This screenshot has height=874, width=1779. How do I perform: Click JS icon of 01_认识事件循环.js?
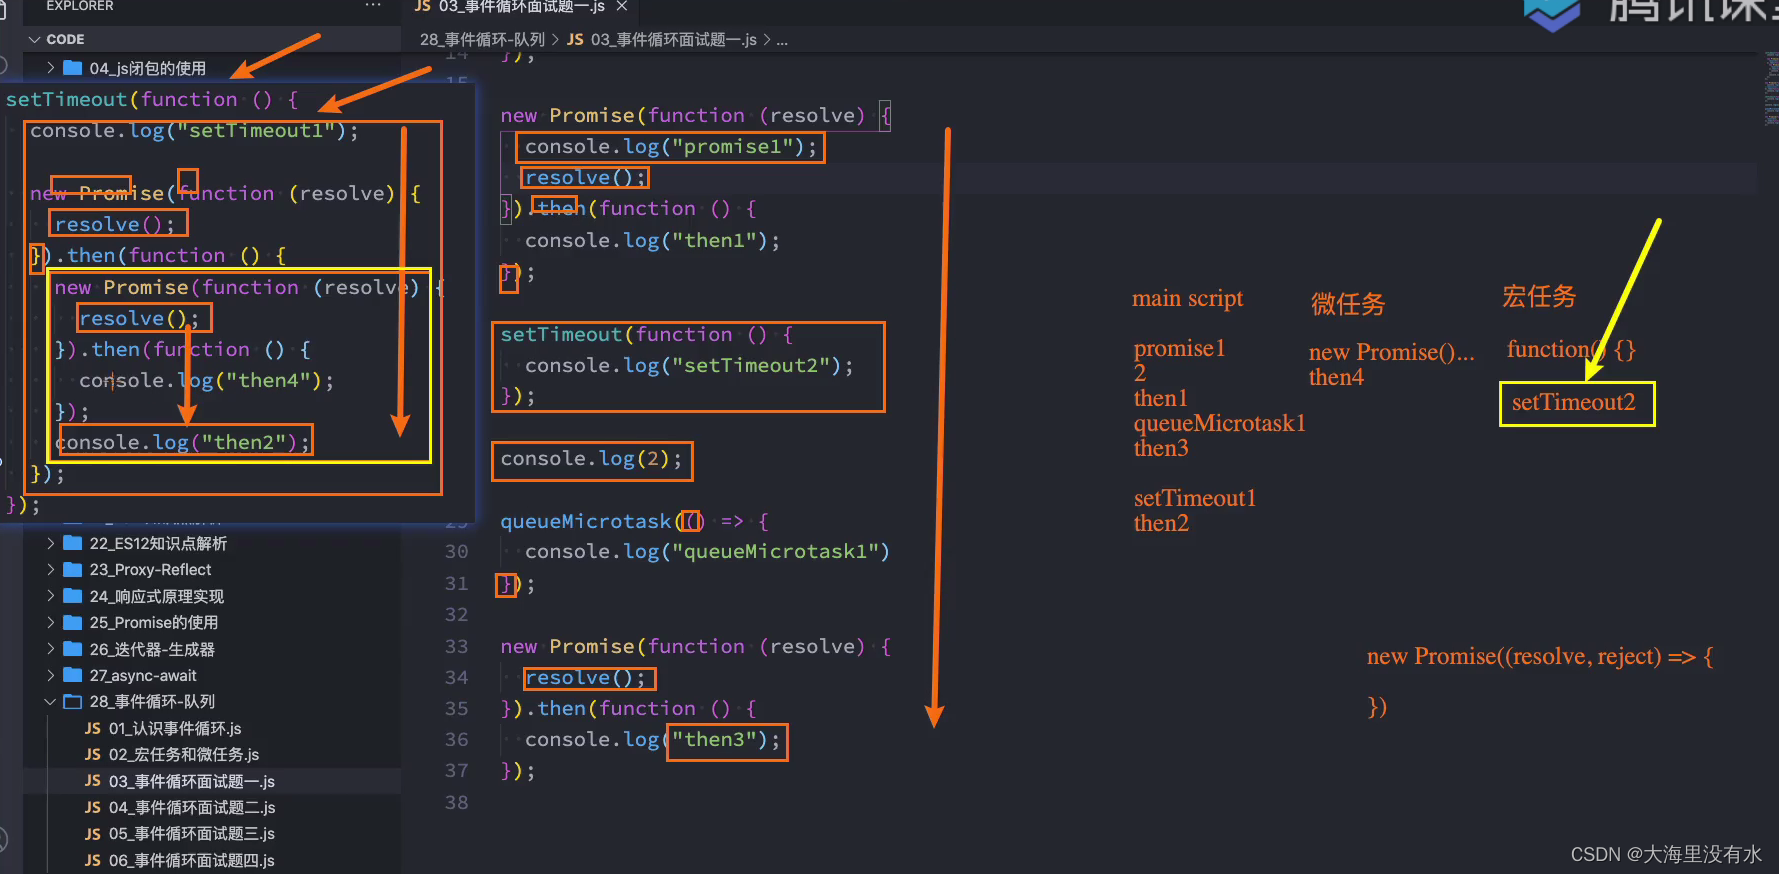pyautogui.click(x=93, y=728)
